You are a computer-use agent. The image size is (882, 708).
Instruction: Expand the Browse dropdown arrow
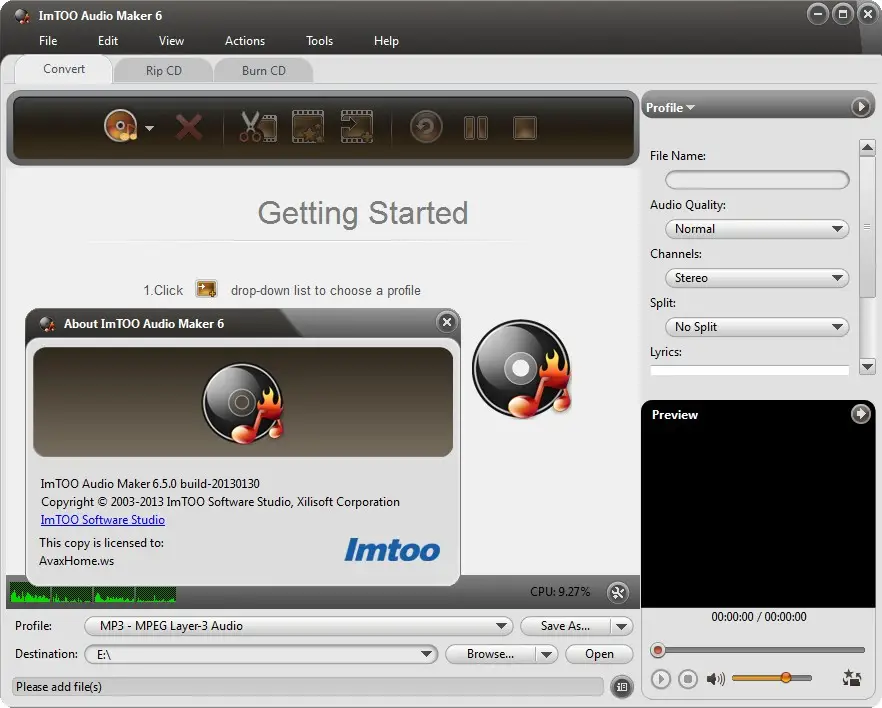click(546, 654)
